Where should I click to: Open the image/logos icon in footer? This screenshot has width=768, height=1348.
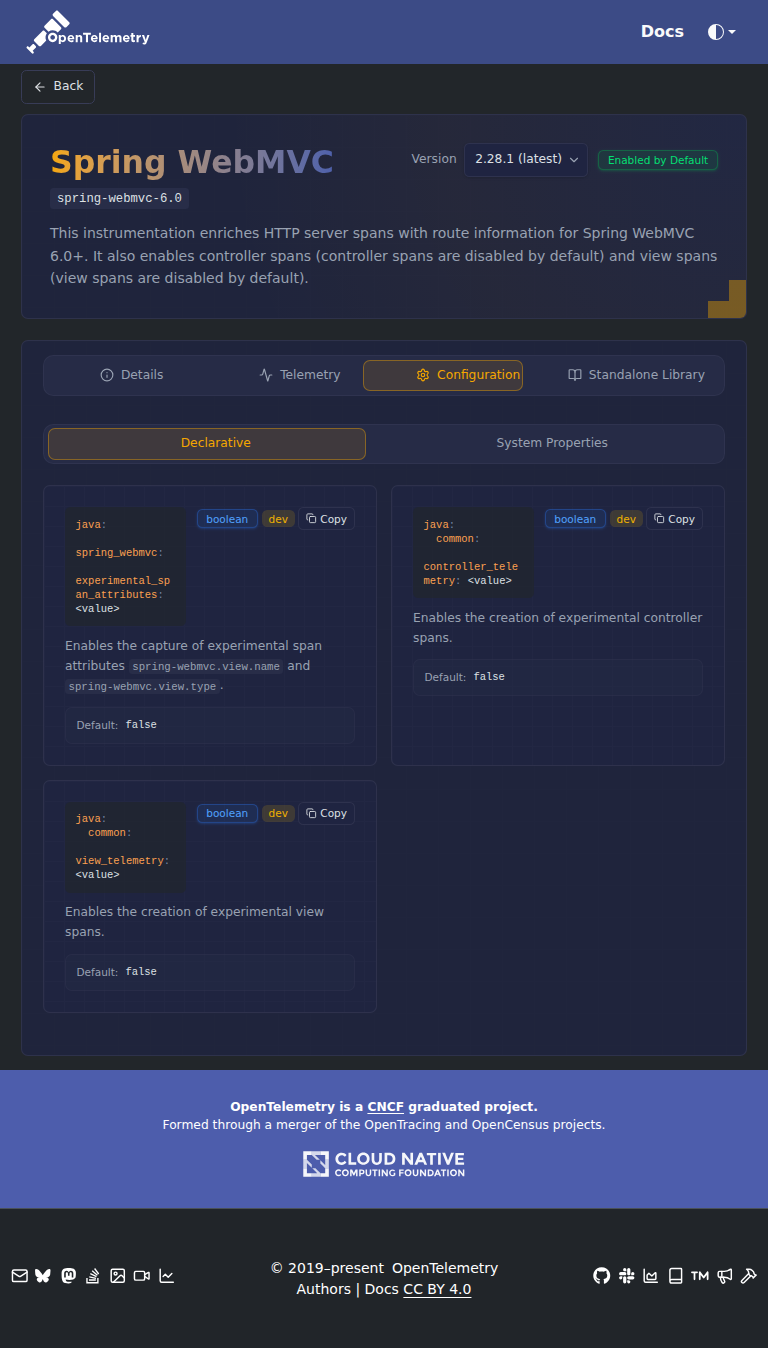click(118, 1276)
